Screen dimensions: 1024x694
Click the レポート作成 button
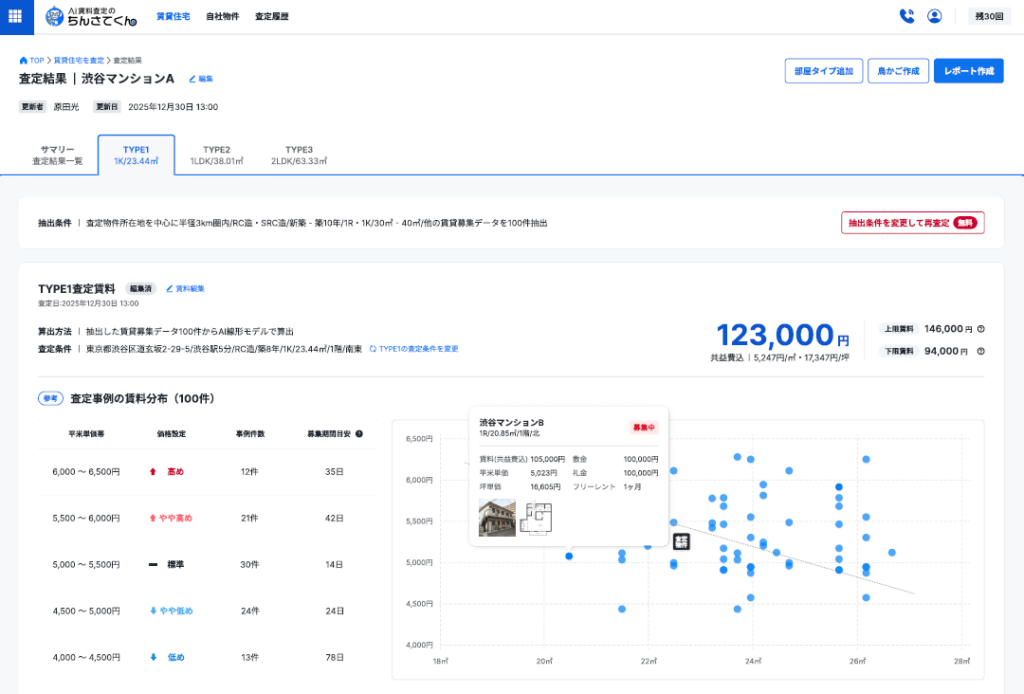(x=968, y=71)
